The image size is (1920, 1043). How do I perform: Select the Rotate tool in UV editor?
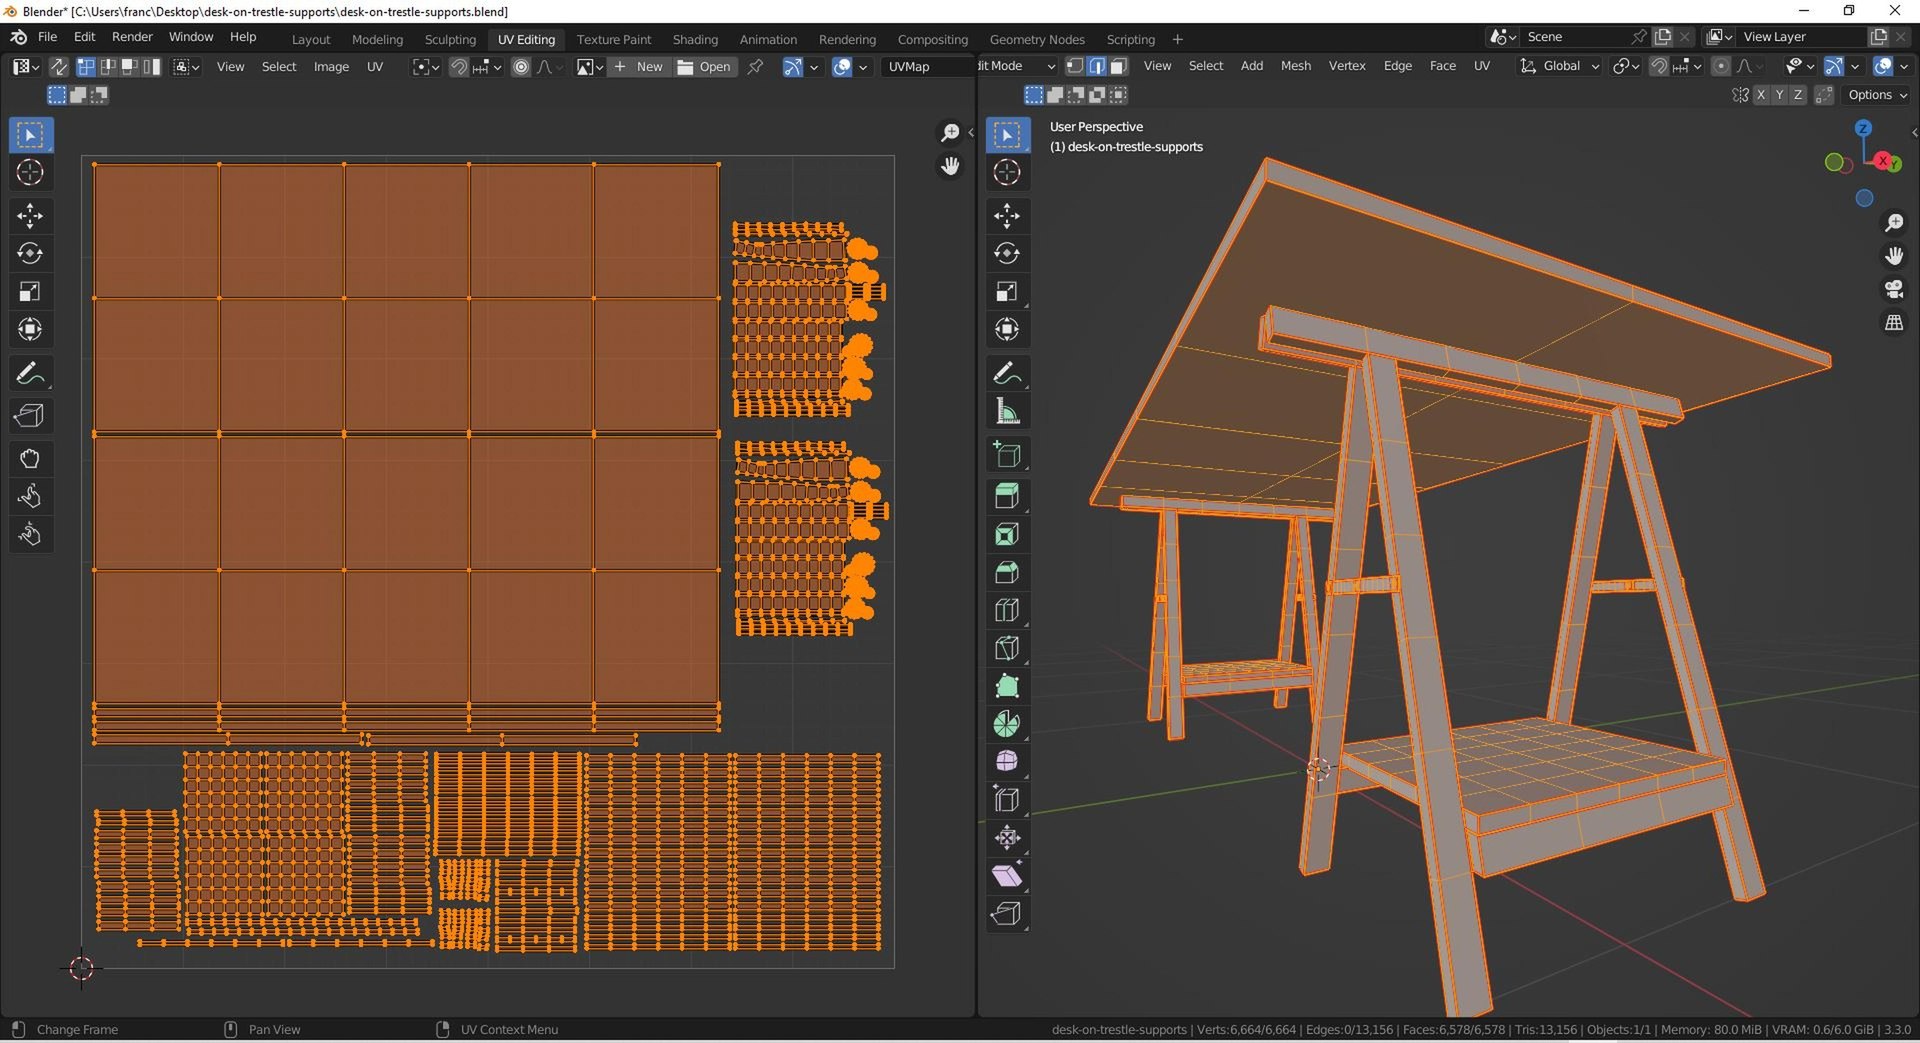point(30,254)
